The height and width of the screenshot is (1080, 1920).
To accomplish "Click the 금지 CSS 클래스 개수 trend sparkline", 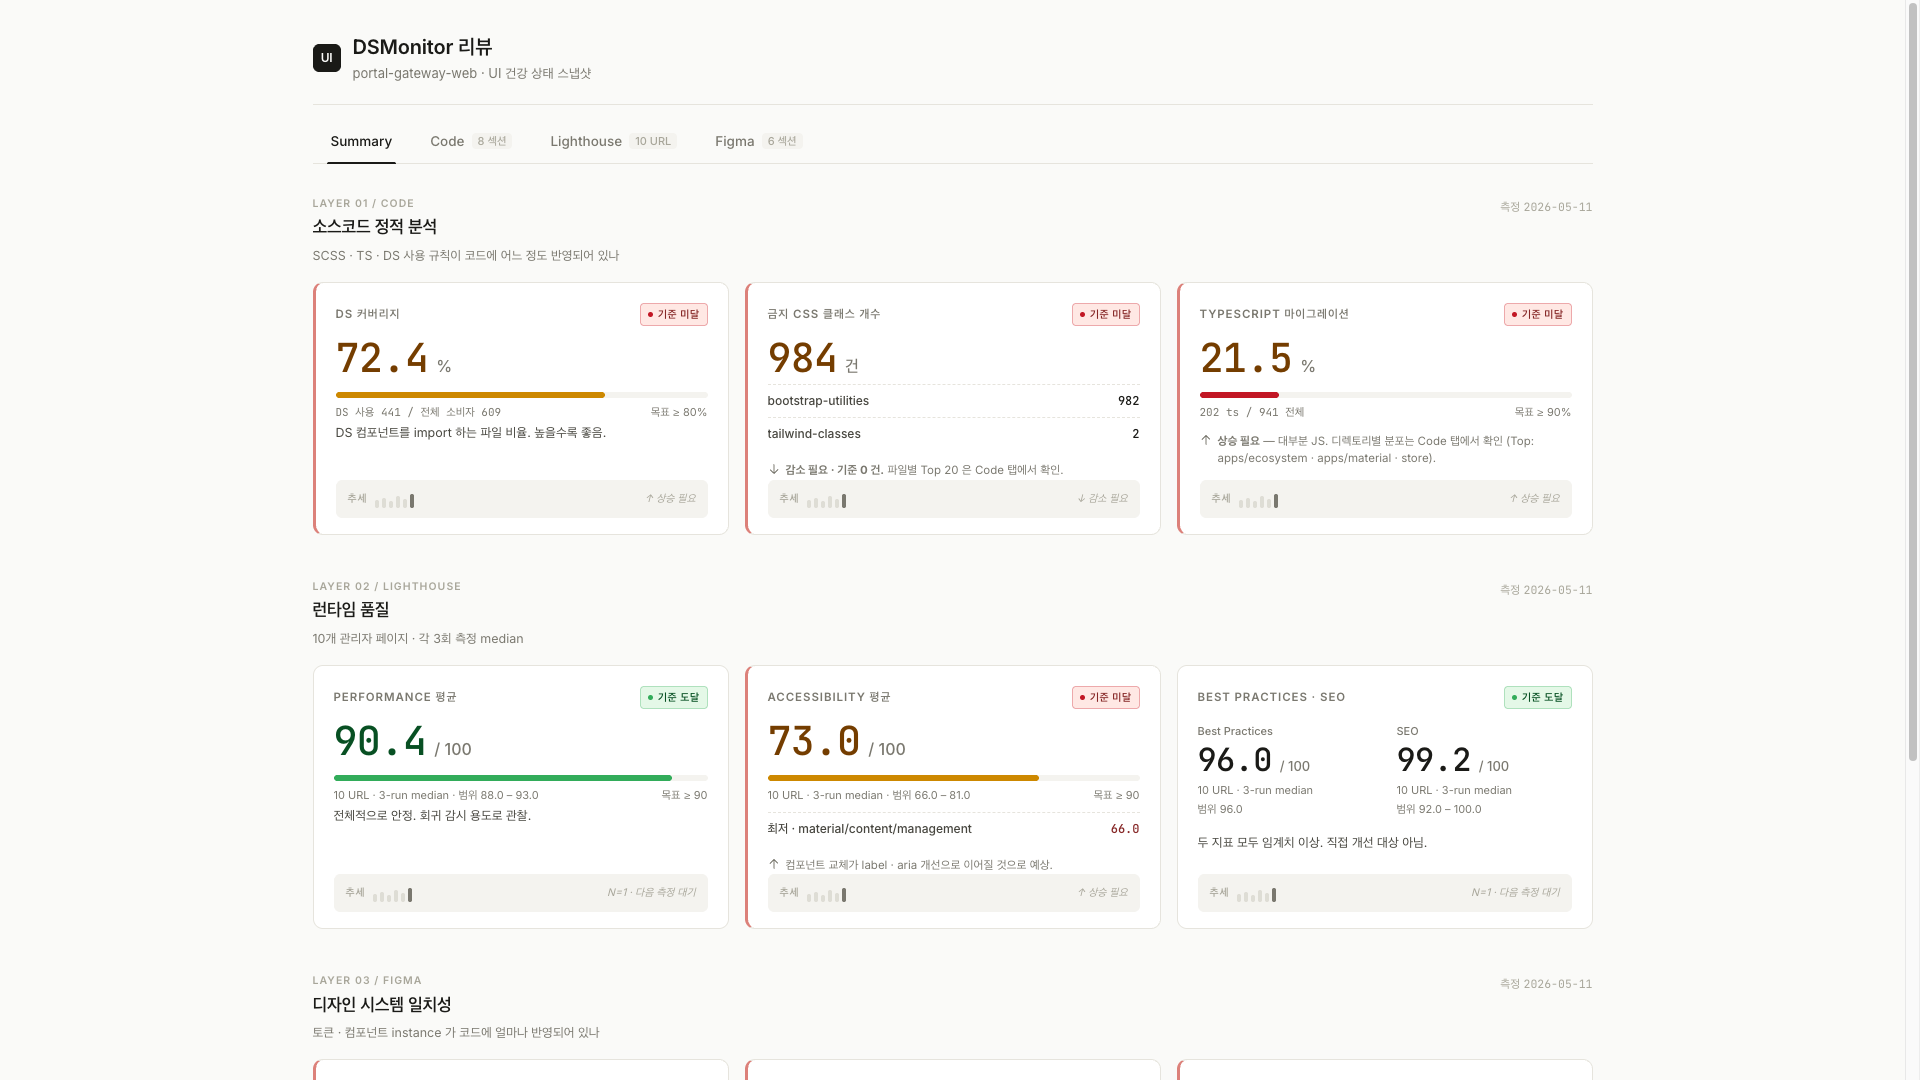I will (826, 500).
